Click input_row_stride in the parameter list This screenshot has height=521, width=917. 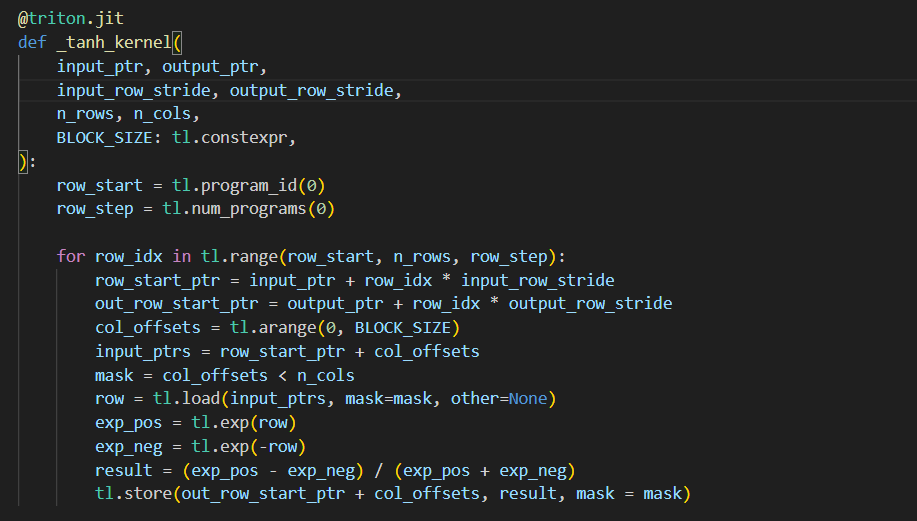[x=133, y=91]
